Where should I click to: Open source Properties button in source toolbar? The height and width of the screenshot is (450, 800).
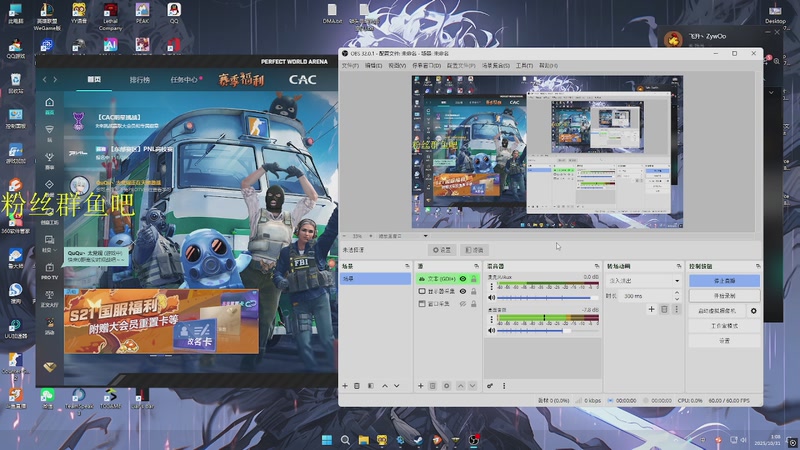coord(442,250)
